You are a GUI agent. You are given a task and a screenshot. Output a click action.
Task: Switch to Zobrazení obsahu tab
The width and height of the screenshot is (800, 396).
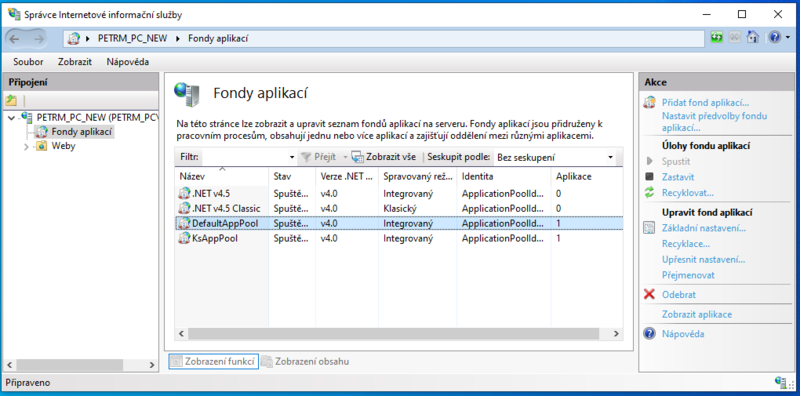pyautogui.click(x=305, y=361)
